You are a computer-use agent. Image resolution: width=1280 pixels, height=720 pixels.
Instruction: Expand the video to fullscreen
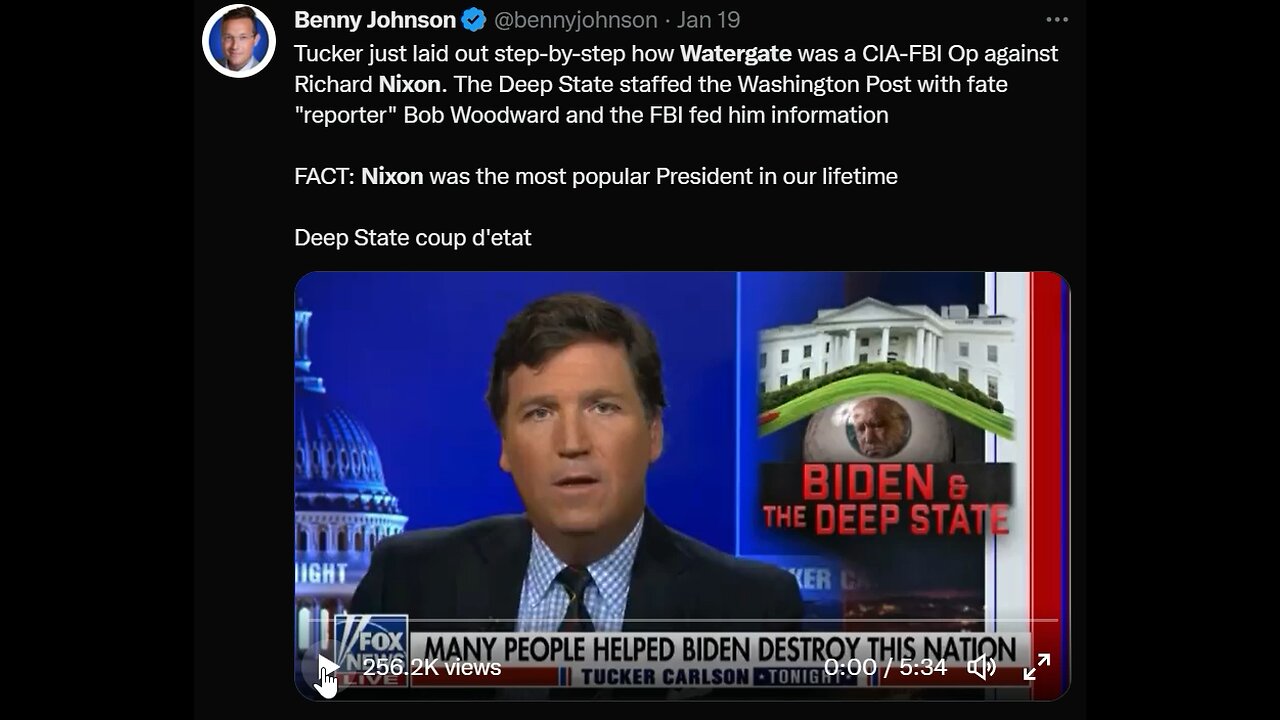coord(1037,667)
